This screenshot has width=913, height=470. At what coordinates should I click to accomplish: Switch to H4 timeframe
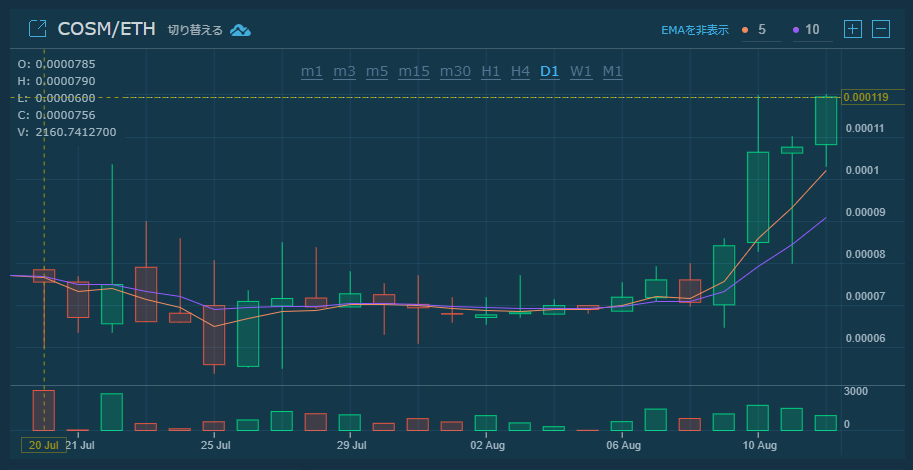coord(520,71)
